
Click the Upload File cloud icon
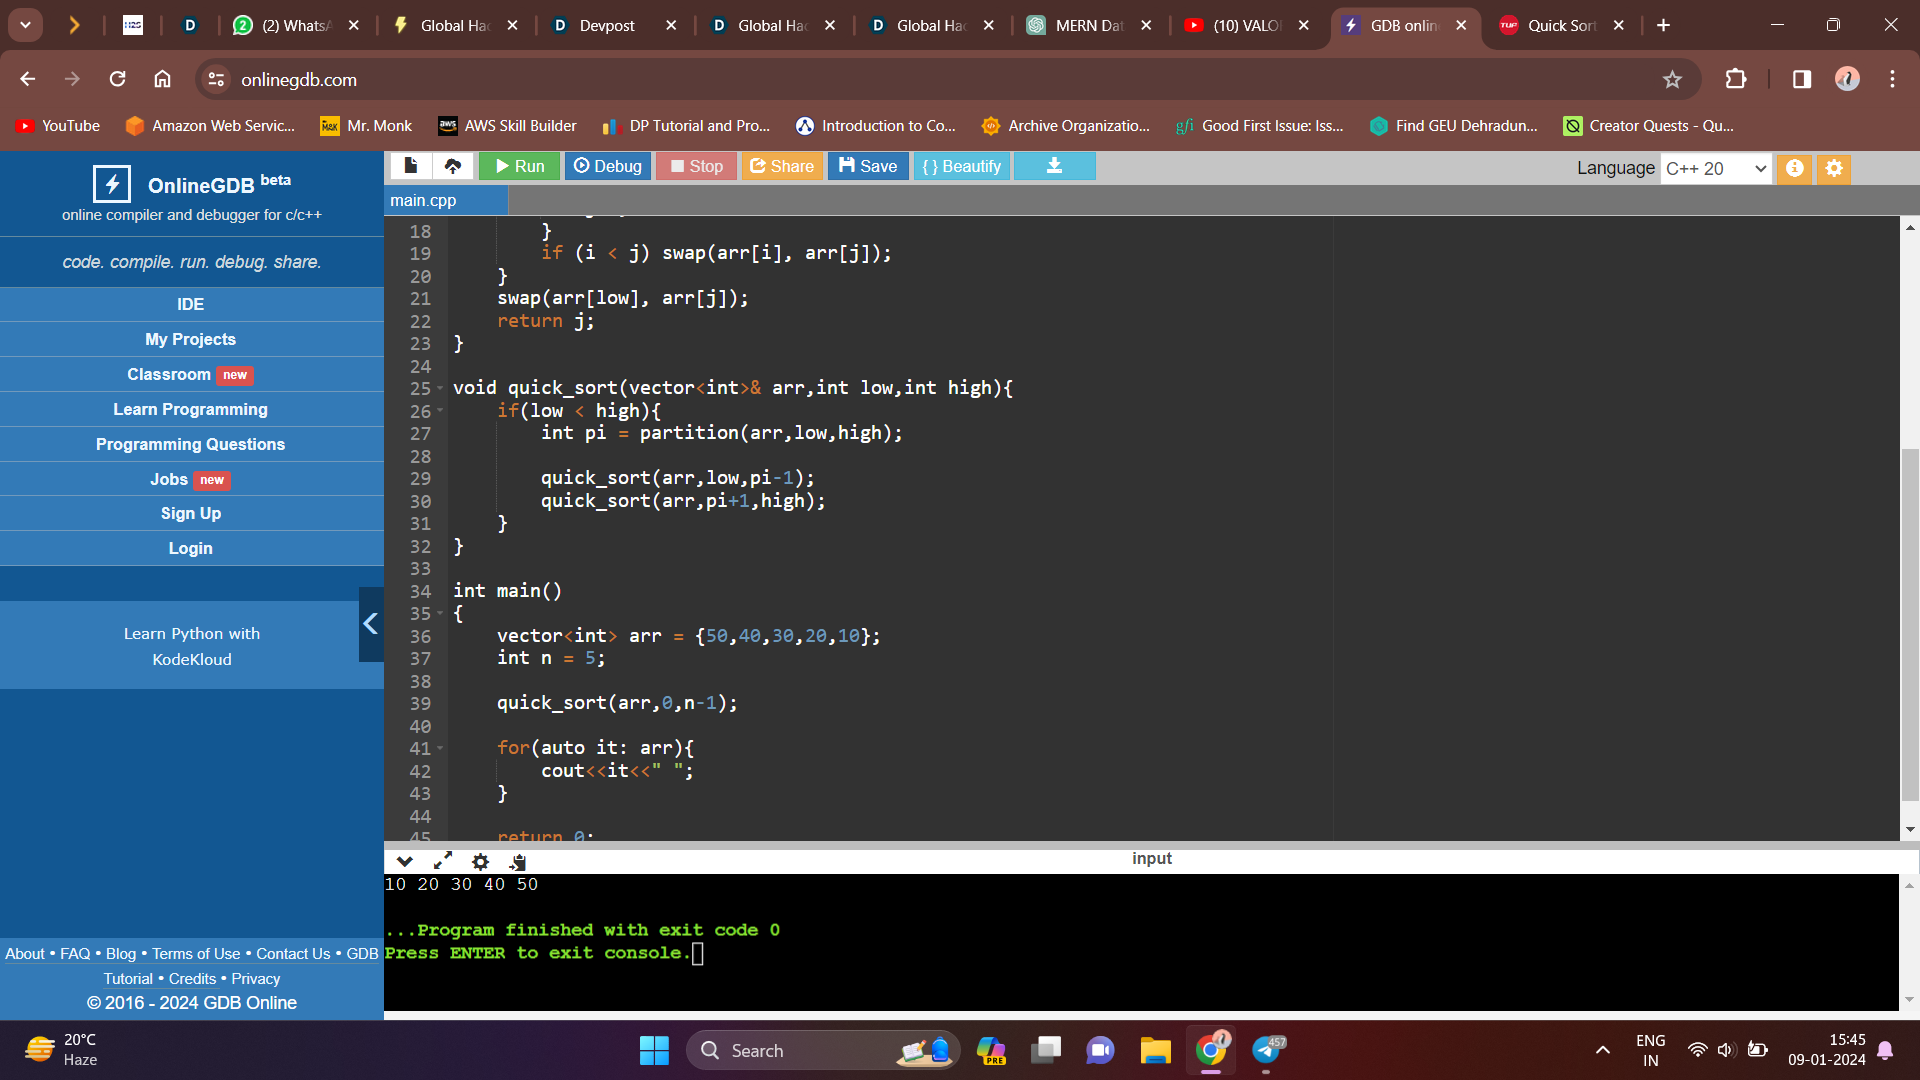[453, 166]
